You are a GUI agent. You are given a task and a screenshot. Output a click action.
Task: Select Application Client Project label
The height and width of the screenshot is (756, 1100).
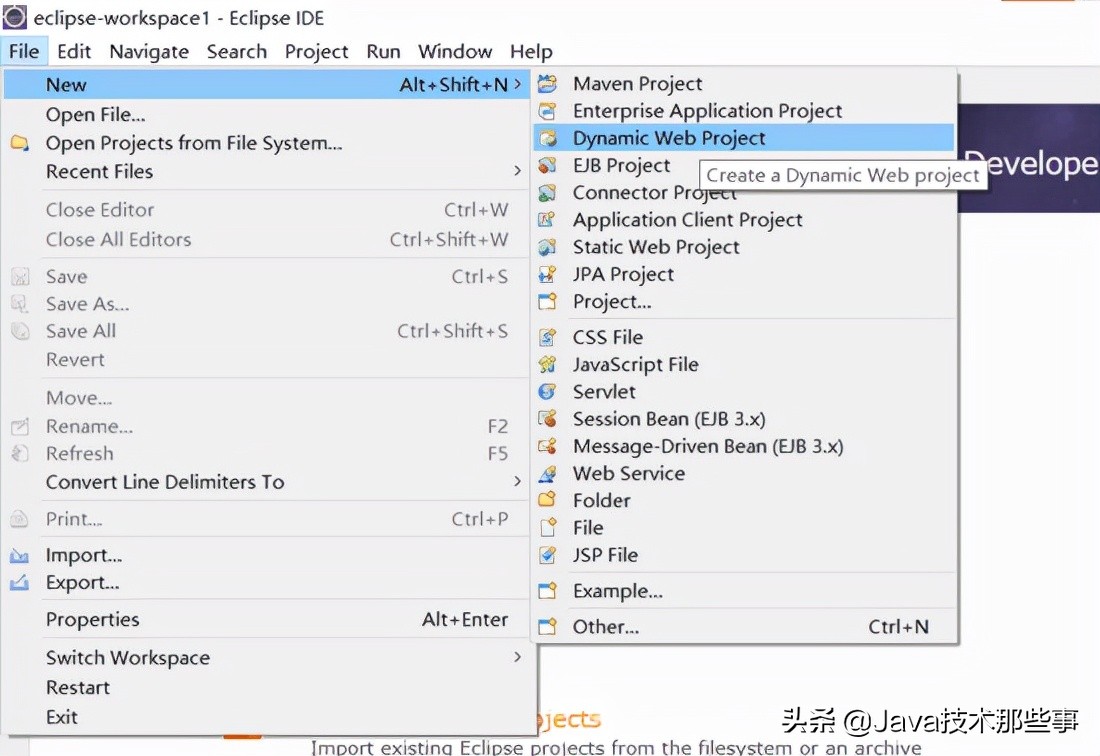click(688, 220)
